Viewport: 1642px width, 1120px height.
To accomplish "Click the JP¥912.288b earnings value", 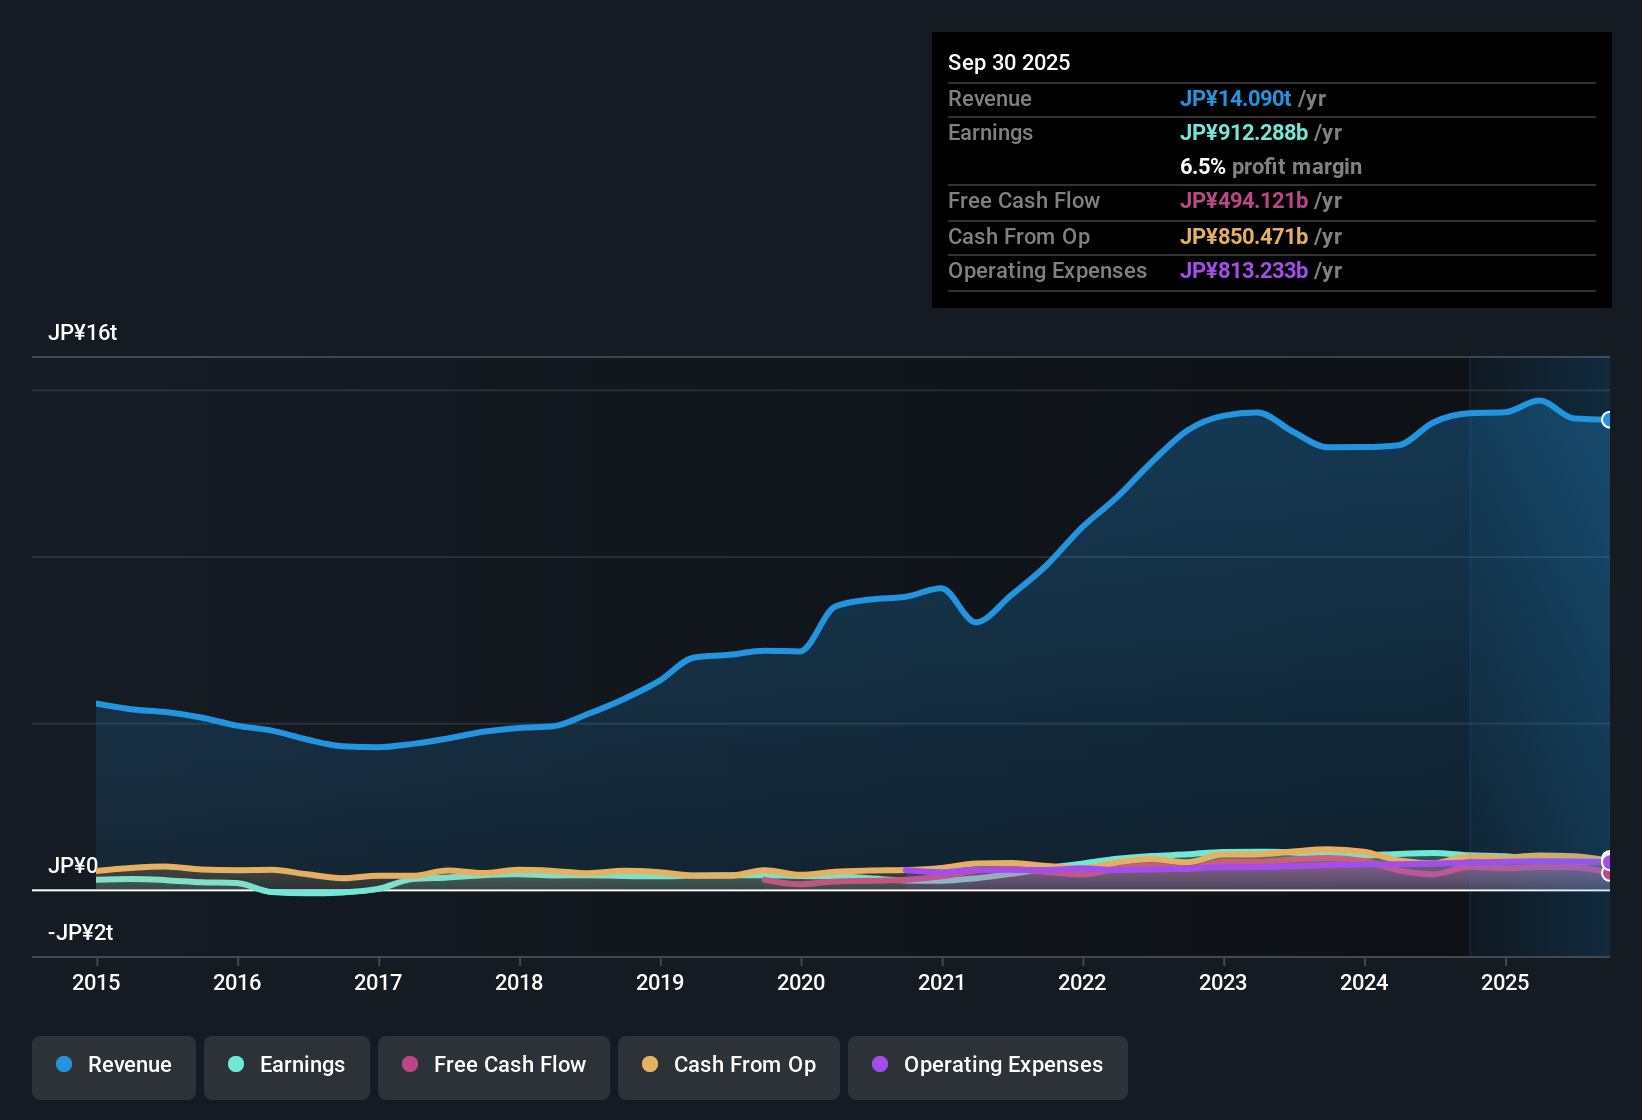I will (x=1244, y=132).
